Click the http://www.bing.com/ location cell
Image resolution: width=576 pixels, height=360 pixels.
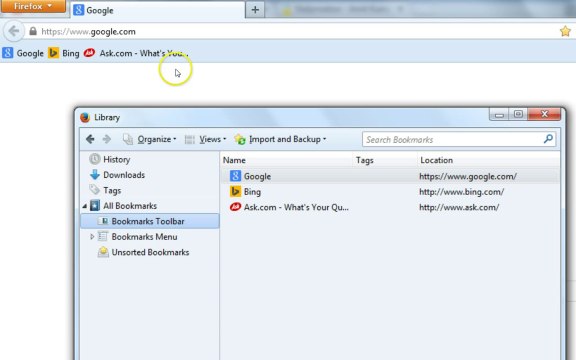[x=461, y=192]
